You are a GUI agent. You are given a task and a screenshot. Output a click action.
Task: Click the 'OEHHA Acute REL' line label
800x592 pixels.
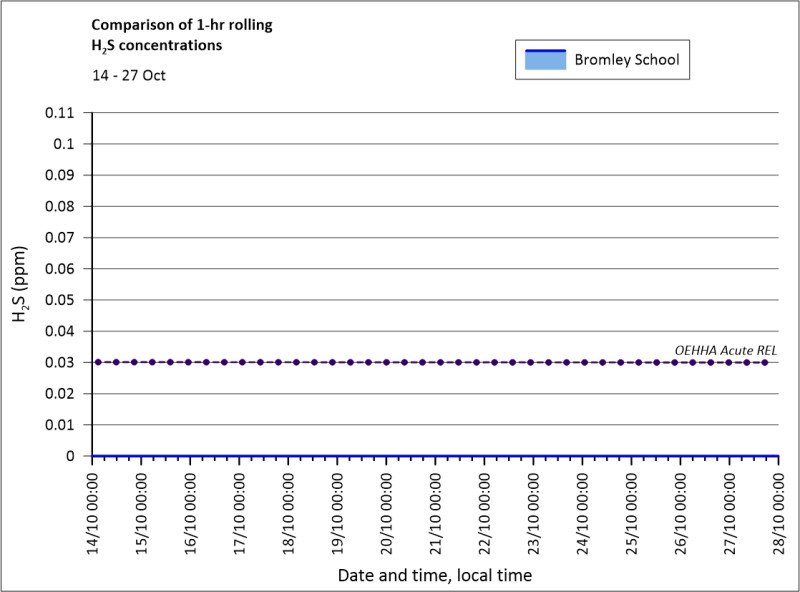[x=725, y=350]
